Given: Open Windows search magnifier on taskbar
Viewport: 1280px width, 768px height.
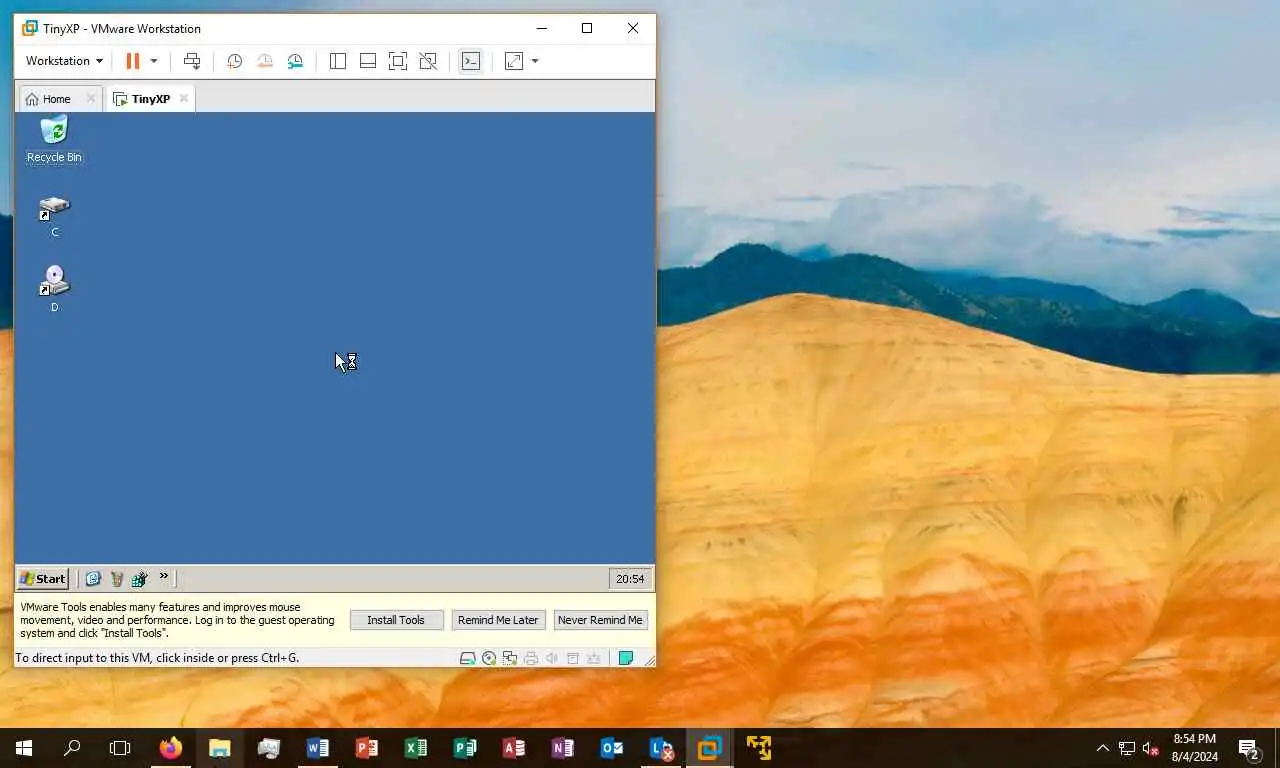Looking at the screenshot, I should (x=72, y=748).
